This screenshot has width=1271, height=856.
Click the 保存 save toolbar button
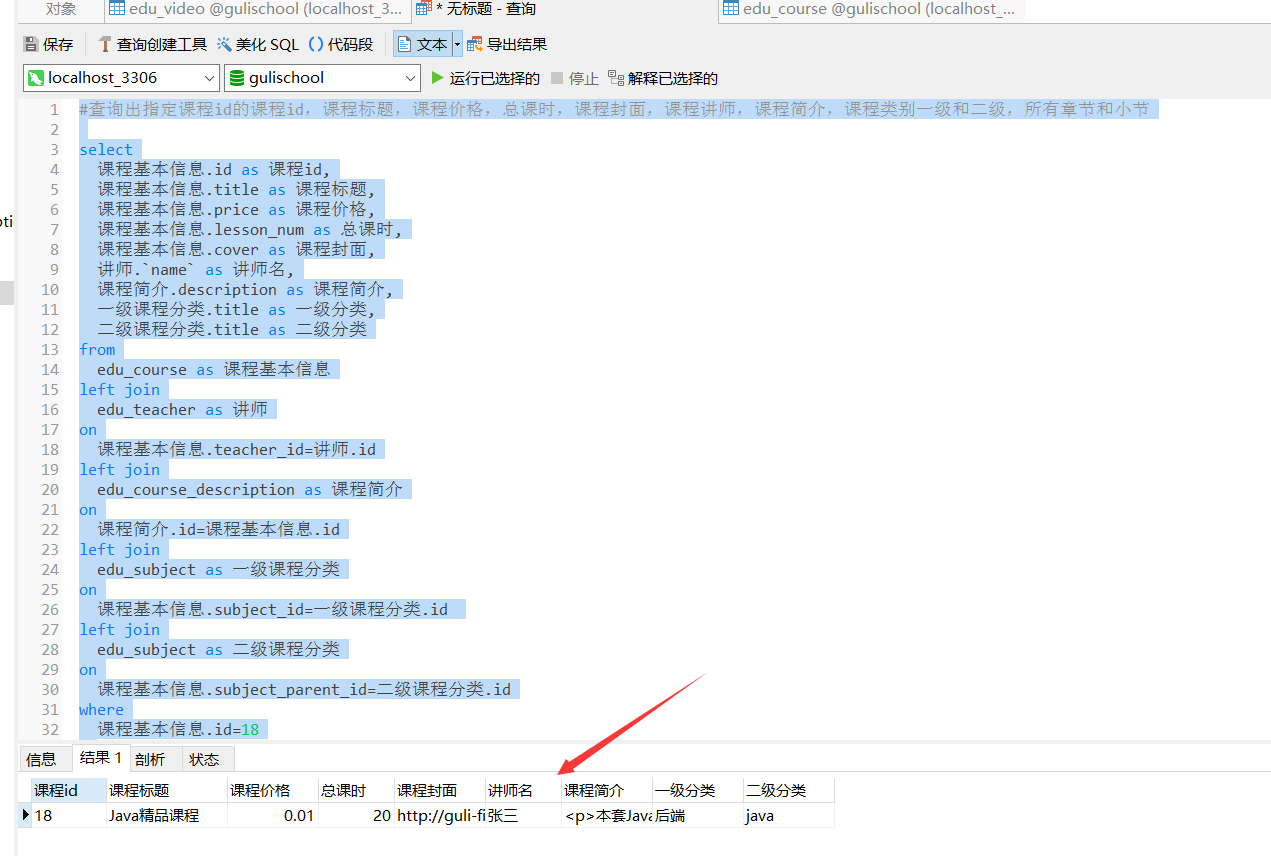coord(48,44)
